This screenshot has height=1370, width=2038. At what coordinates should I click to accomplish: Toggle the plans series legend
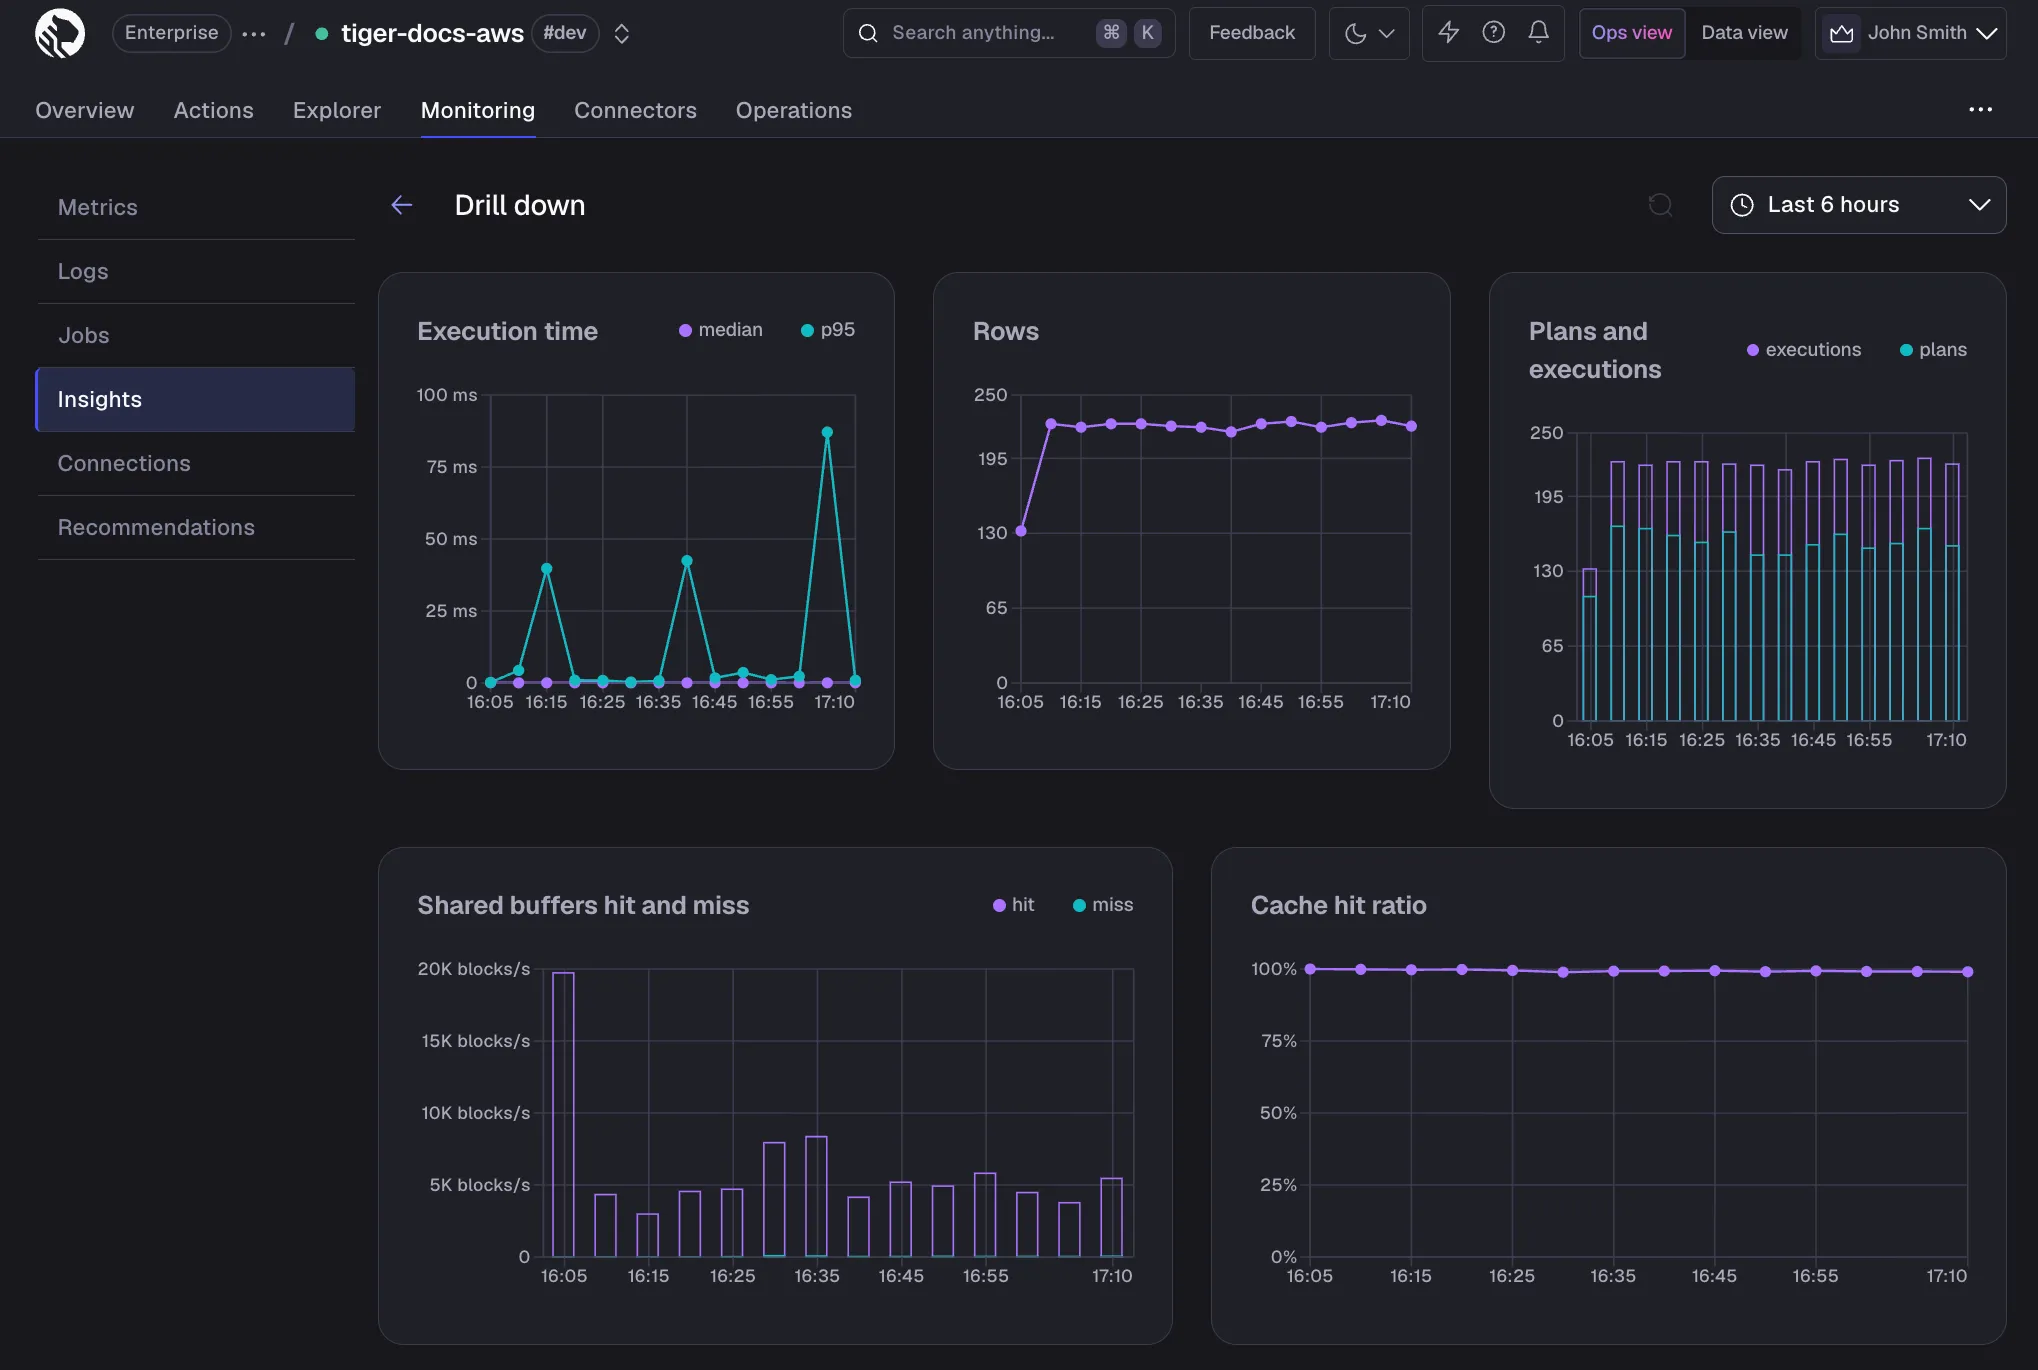pyautogui.click(x=1933, y=350)
